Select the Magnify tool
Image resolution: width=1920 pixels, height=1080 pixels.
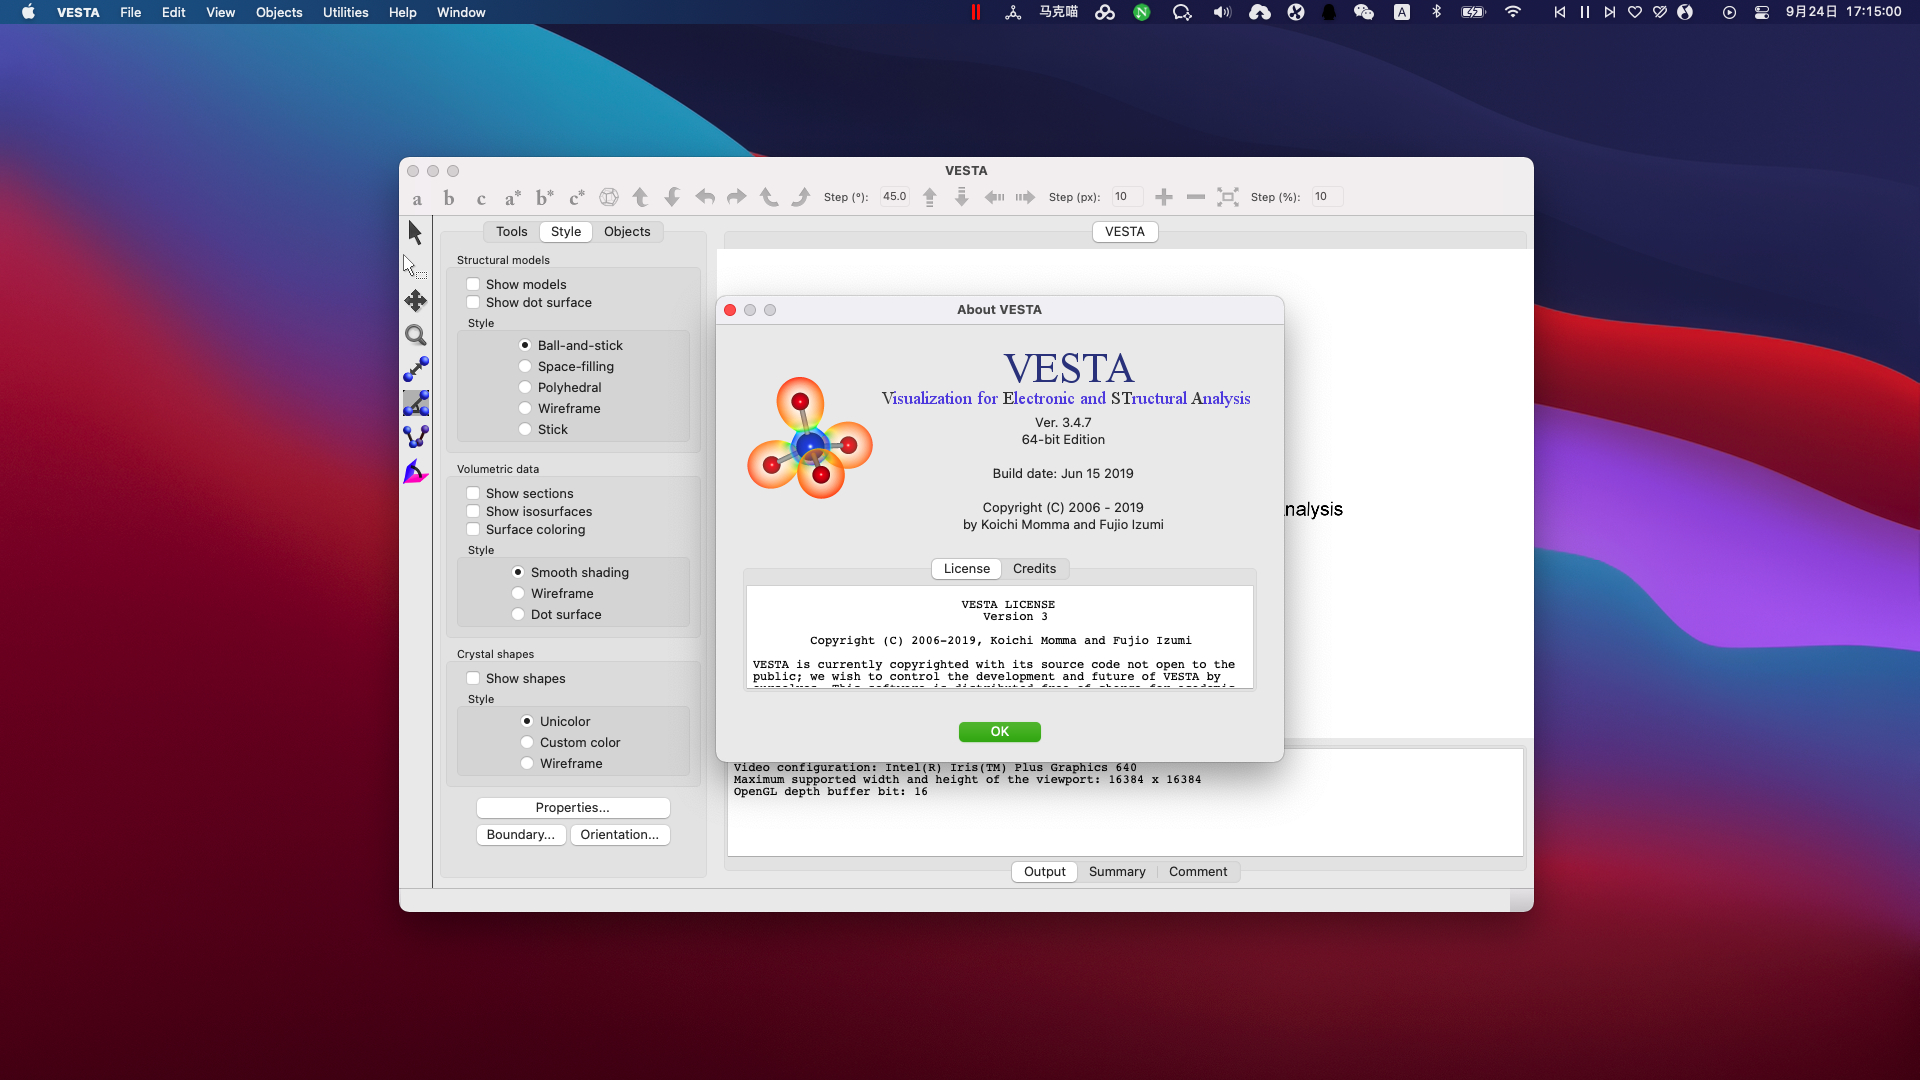point(415,335)
